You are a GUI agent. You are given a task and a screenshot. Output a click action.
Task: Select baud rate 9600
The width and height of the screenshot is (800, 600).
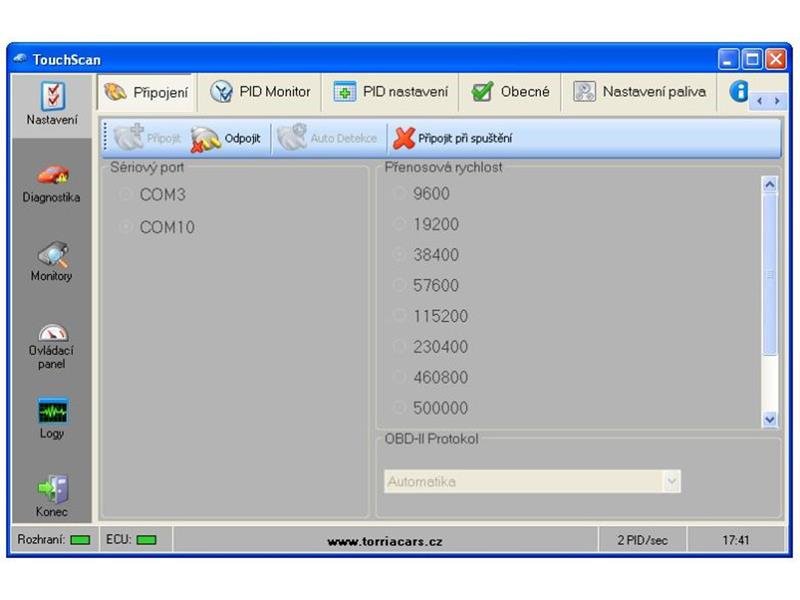tap(421, 193)
